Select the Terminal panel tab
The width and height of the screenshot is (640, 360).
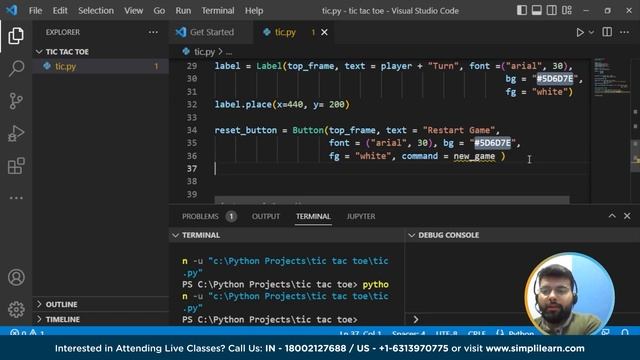(313, 216)
